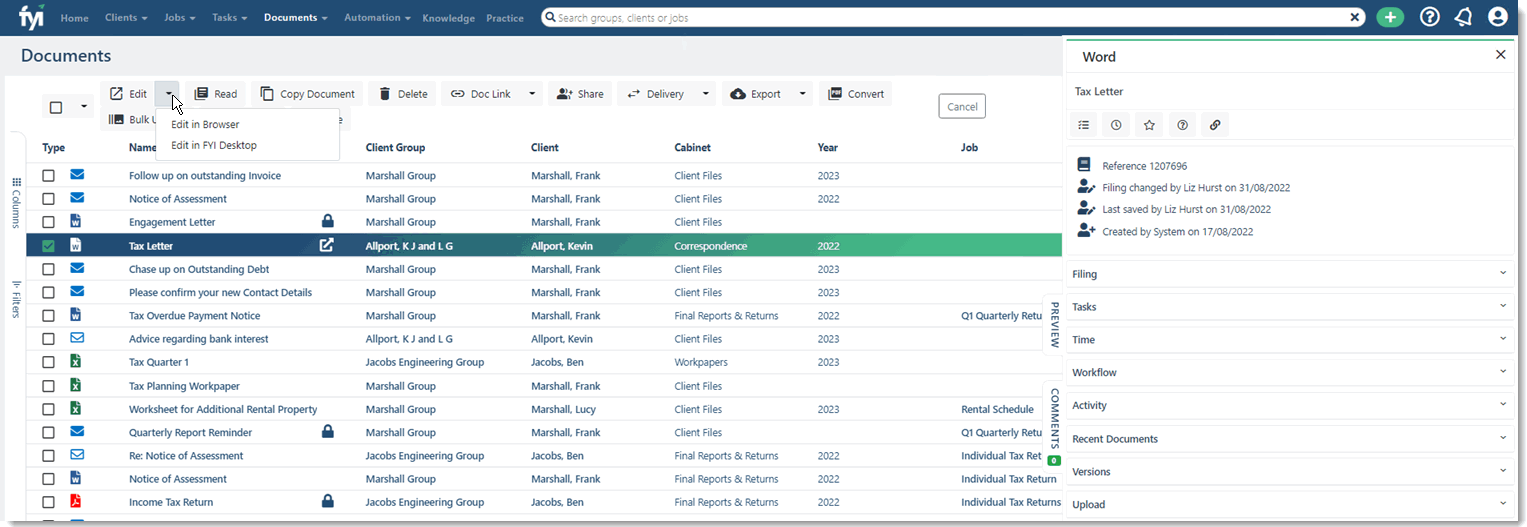This screenshot has height=527, width=1527.
Task: Click the task checklist icon in Word panel
Action: [x=1084, y=125]
